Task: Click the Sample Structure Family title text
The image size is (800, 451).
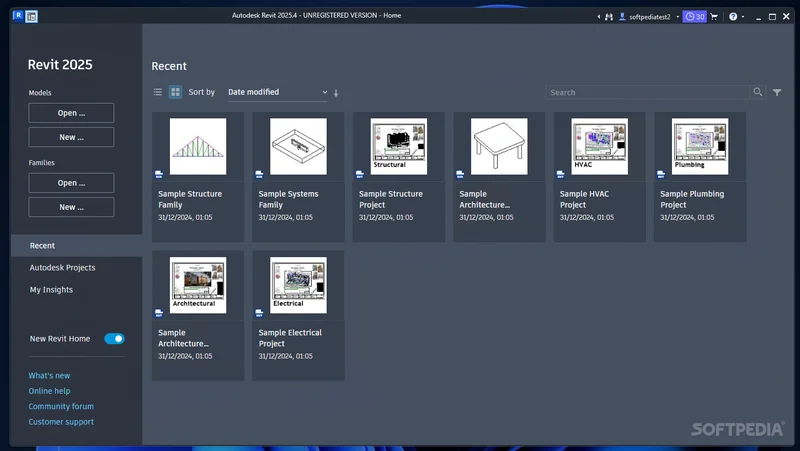Action: click(x=190, y=199)
